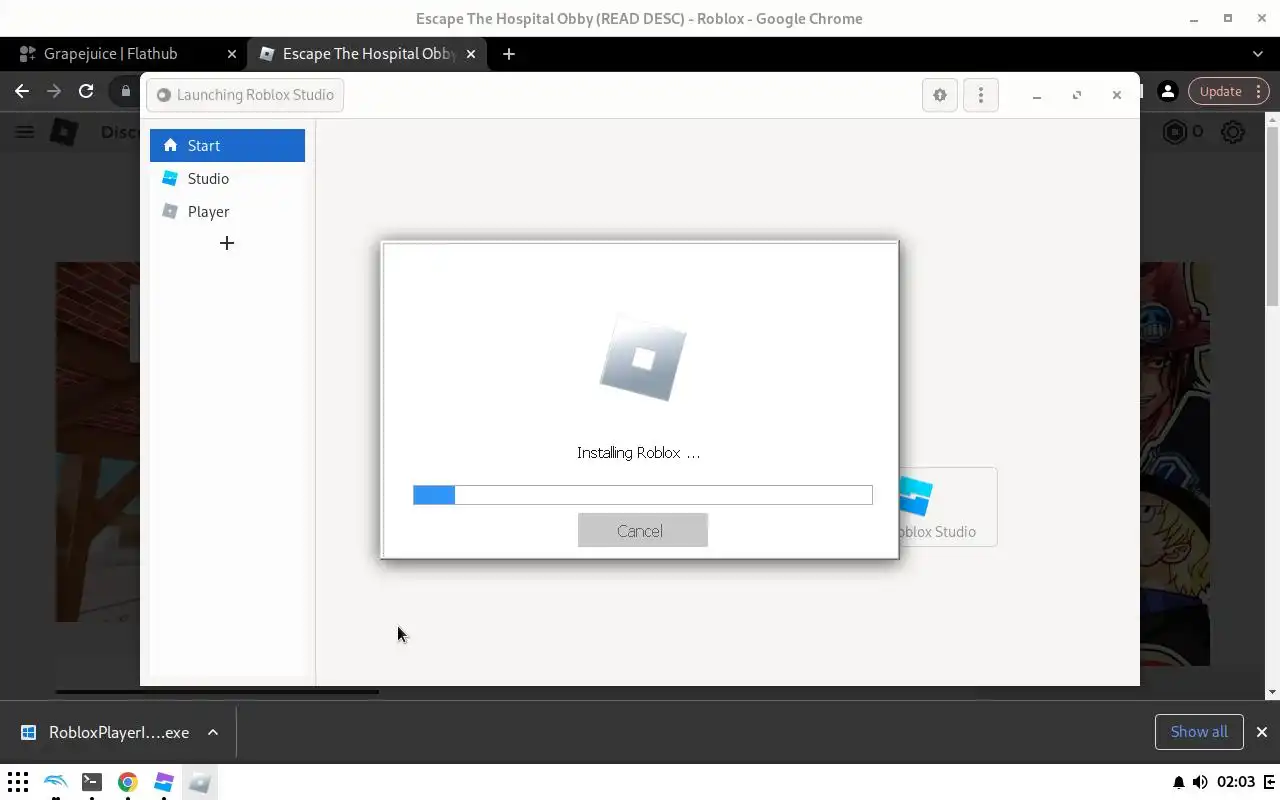Open the applications grid launcher

[18, 782]
